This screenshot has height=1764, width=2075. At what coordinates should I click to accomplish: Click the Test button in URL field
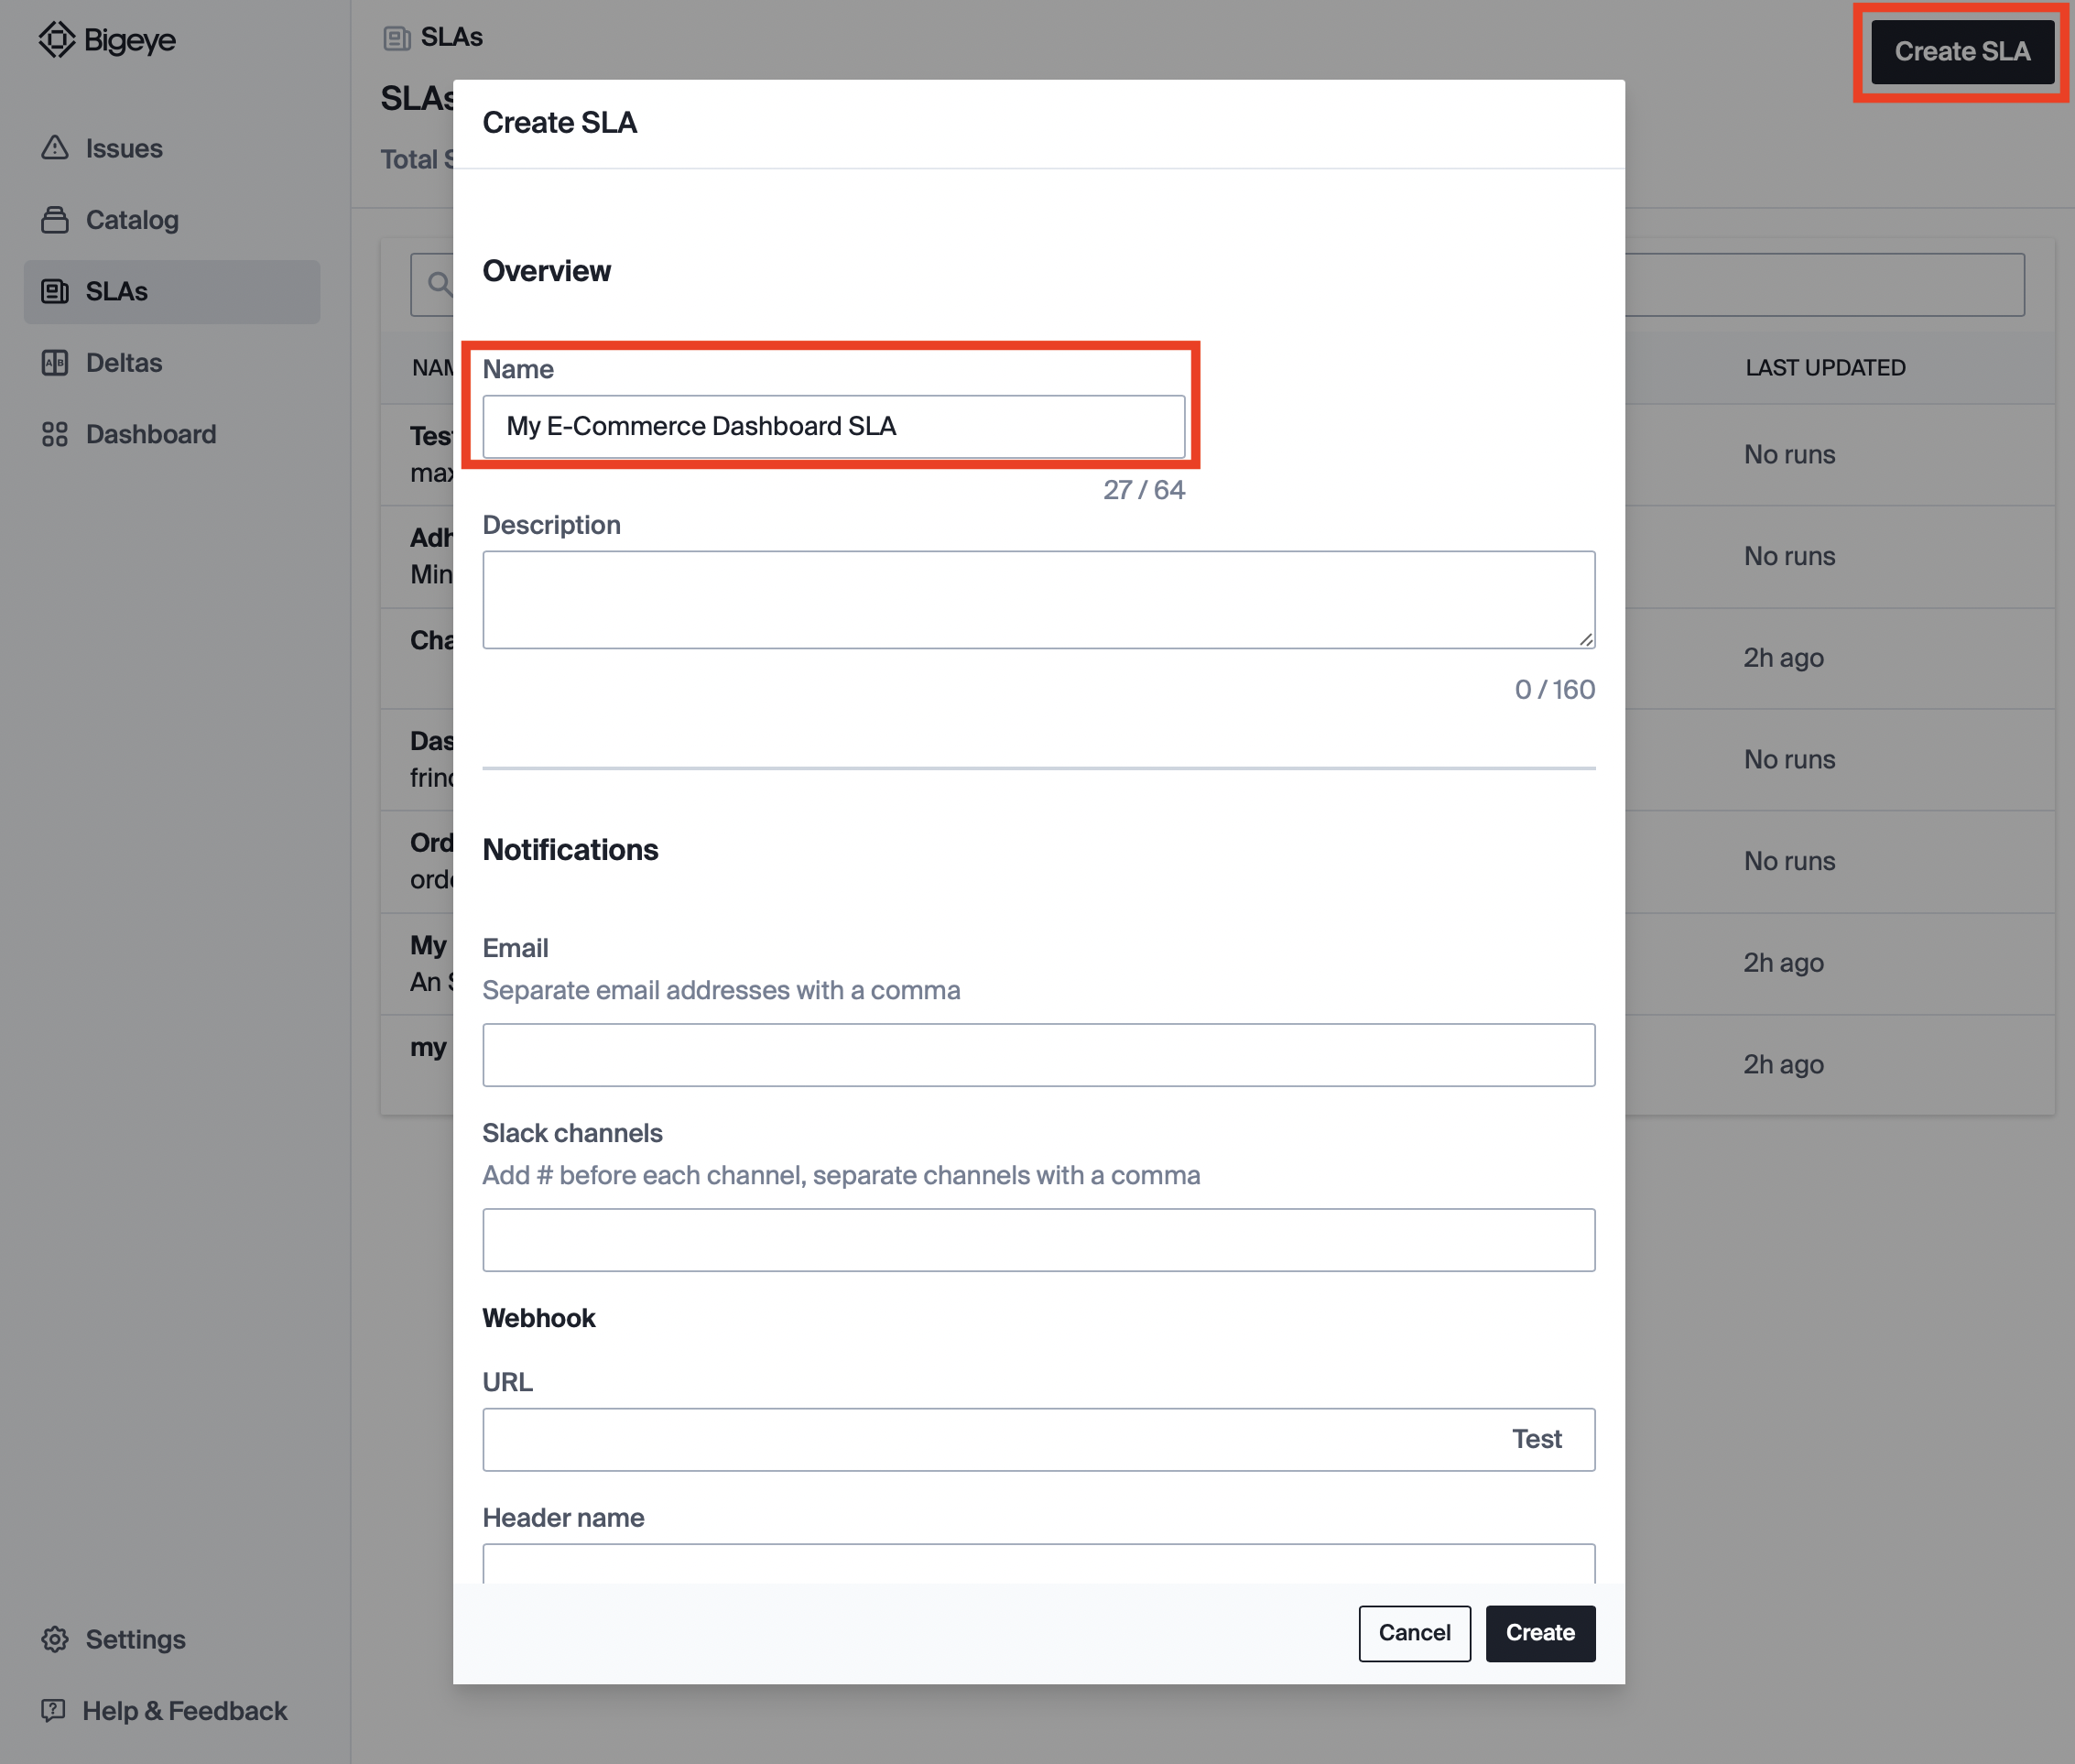point(1536,1439)
